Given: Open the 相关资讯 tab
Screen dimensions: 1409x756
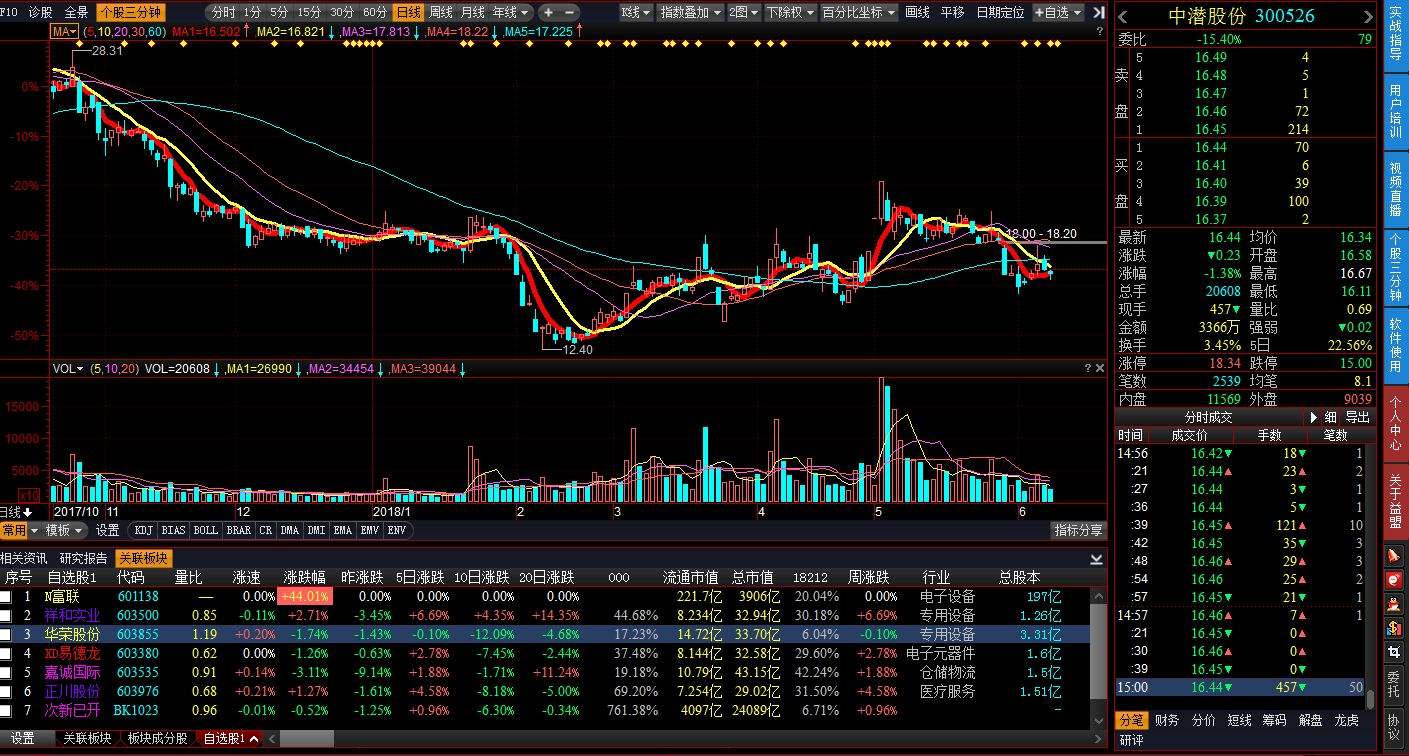Looking at the screenshot, I should pyautogui.click(x=24, y=558).
